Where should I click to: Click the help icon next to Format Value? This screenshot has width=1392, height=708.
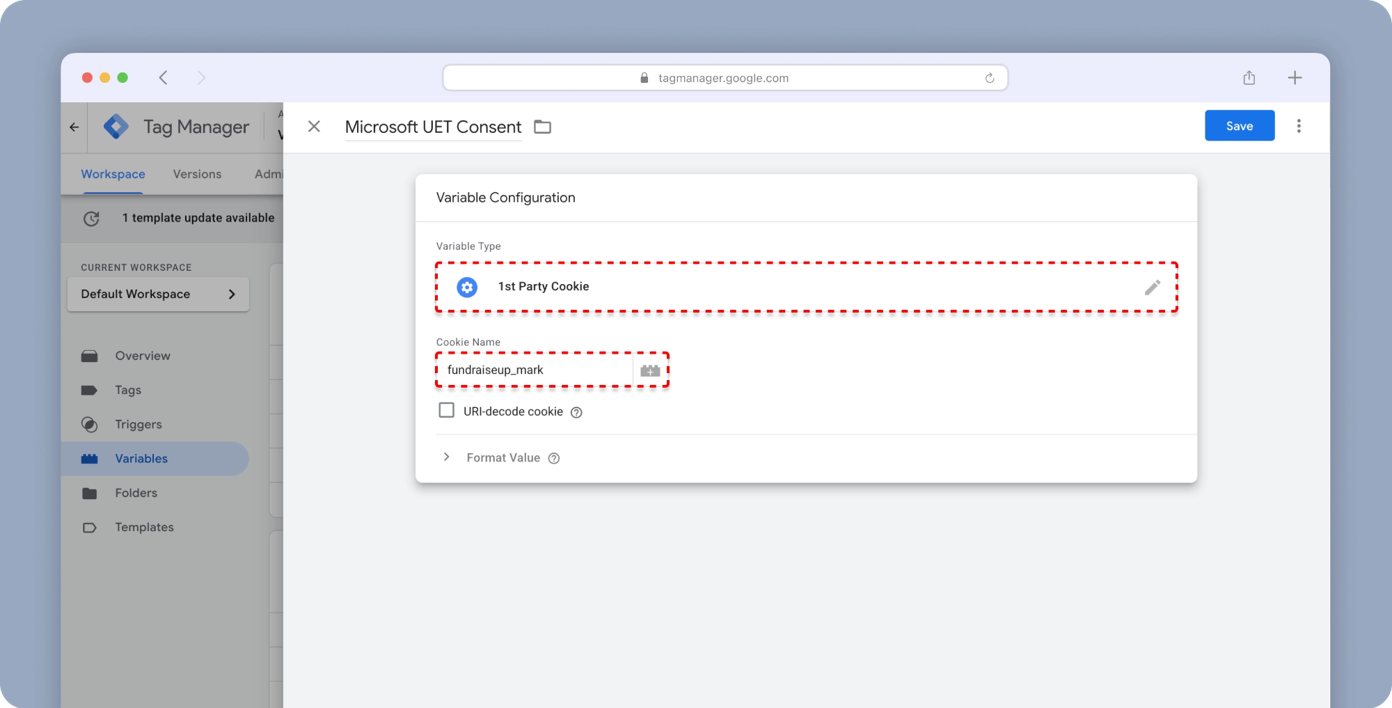click(x=554, y=458)
